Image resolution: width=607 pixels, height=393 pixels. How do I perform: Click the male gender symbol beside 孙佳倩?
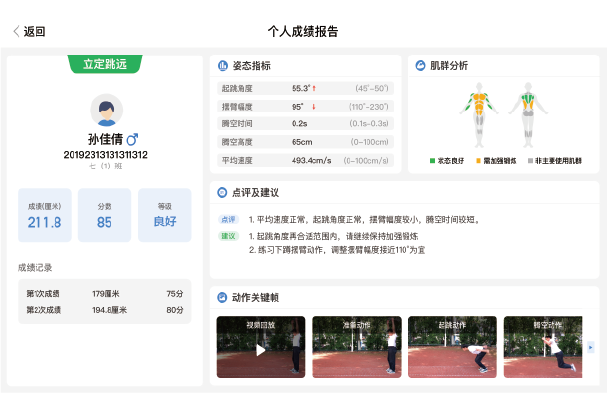tap(132, 139)
